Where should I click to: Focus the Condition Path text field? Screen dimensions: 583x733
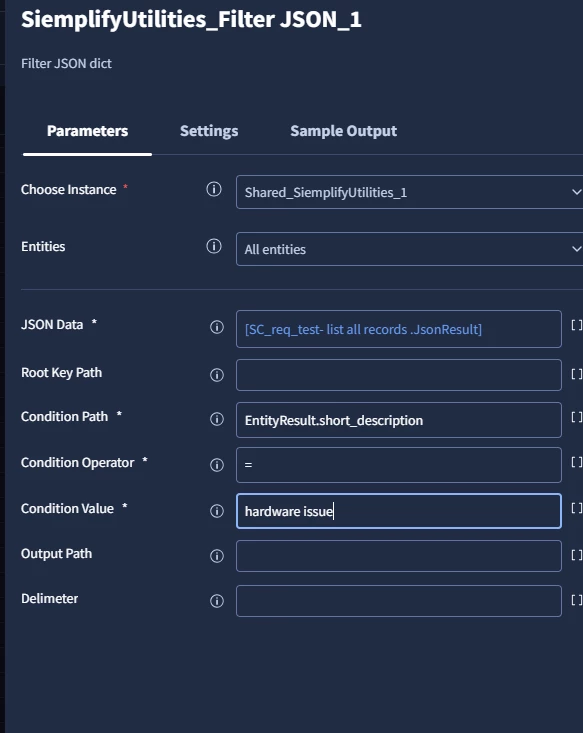(399, 420)
